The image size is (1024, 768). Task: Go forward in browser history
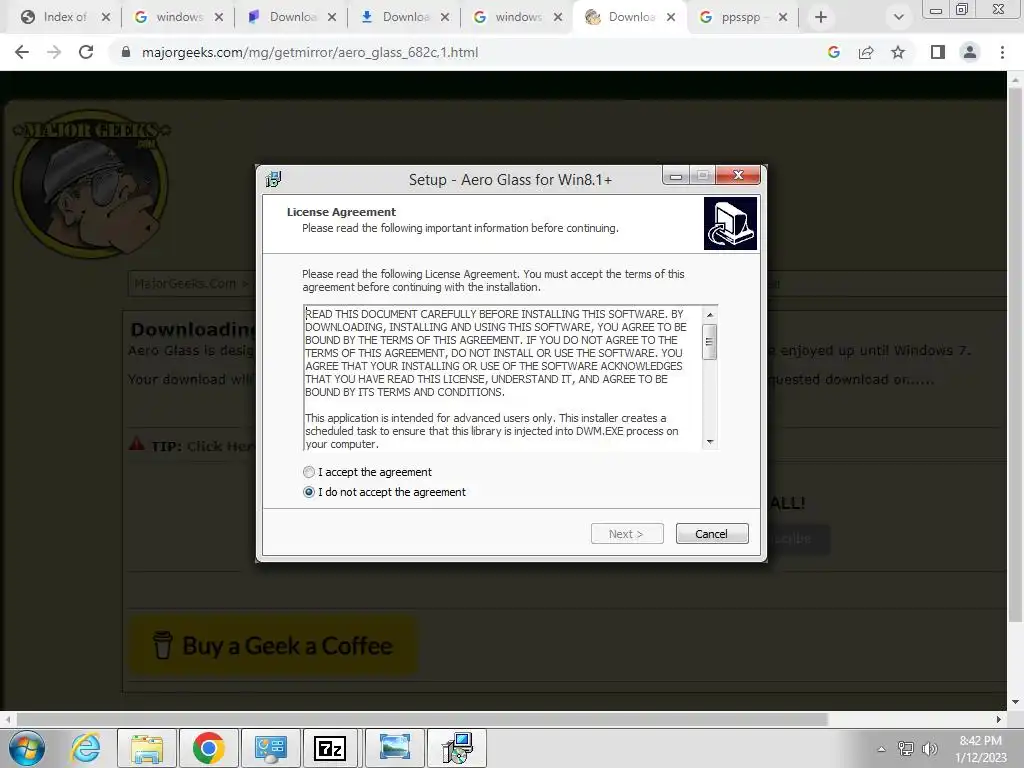coord(54,52)
